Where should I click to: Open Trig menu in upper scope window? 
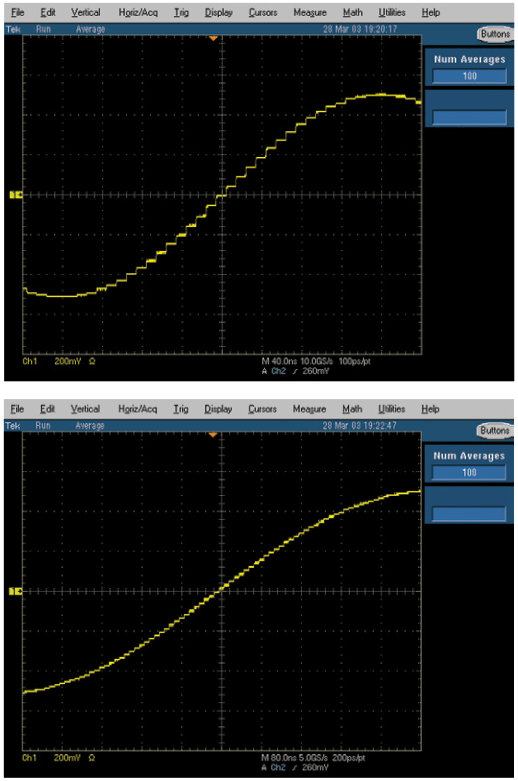(181, 12)
